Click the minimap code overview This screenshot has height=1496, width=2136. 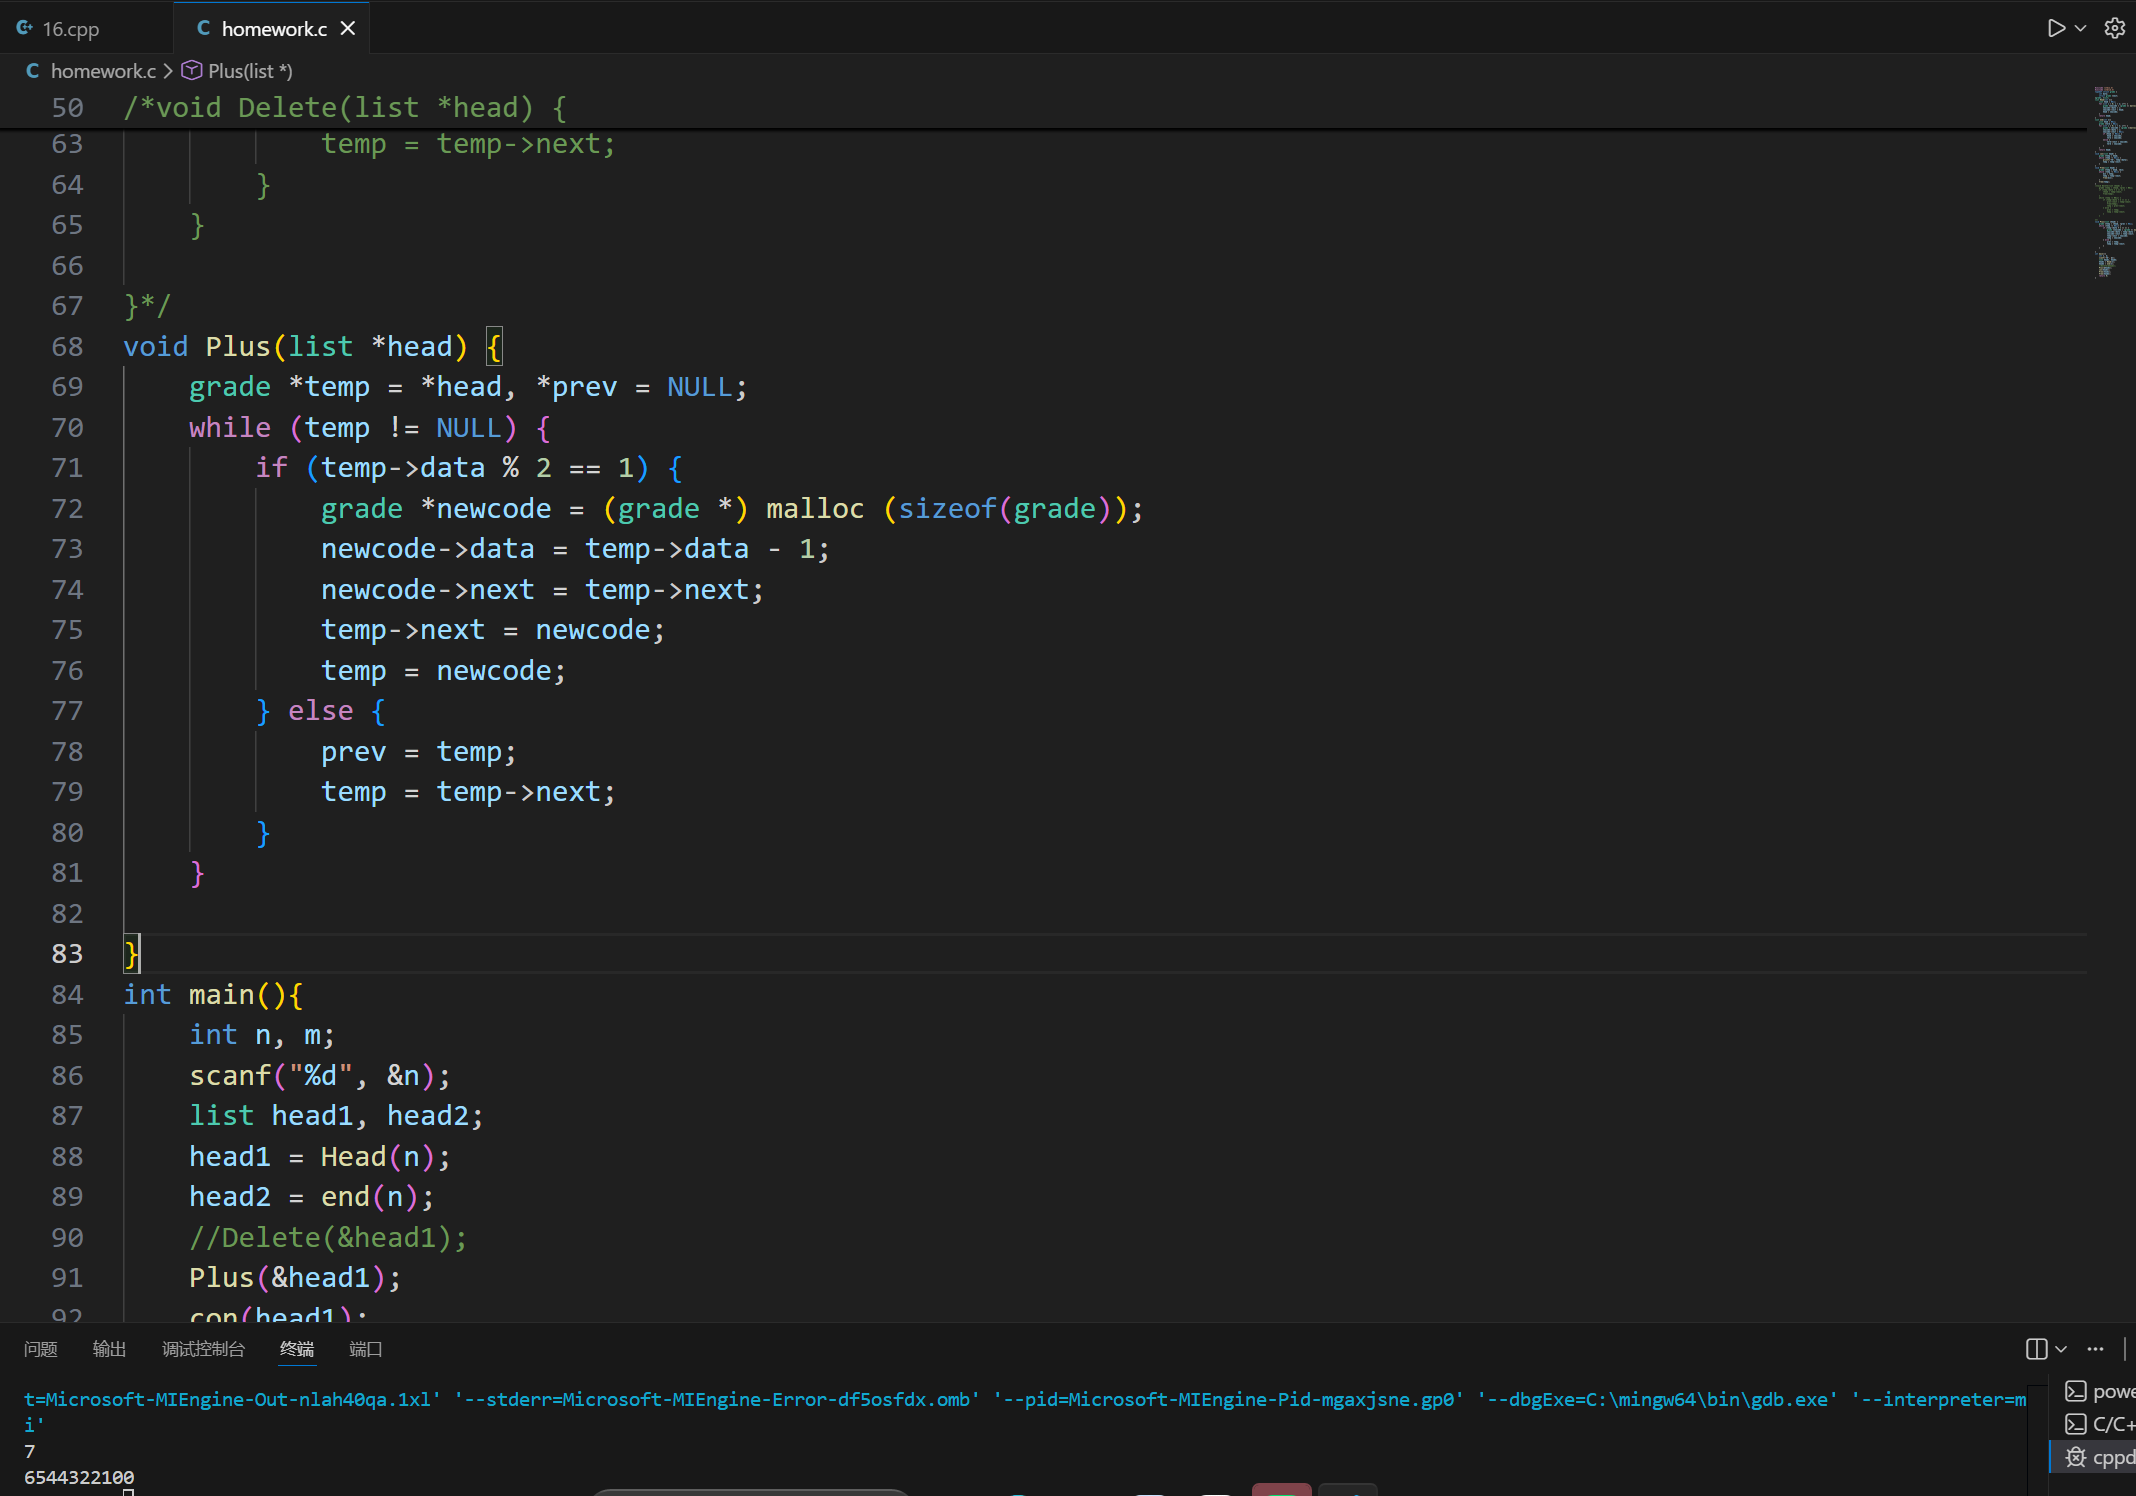[2112, 180]
